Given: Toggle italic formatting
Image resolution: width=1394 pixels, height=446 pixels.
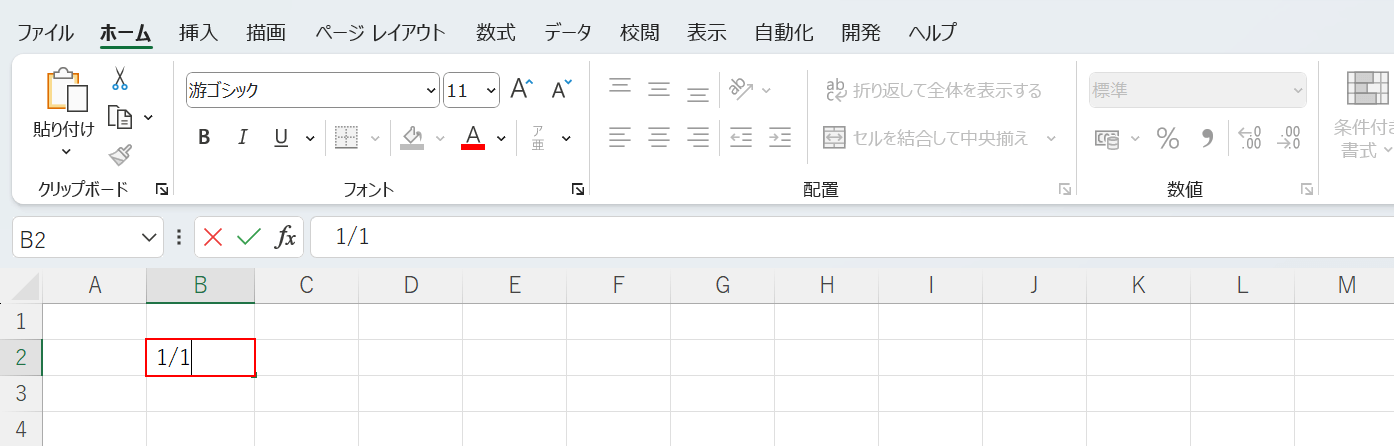Looking at the screenshot, I should 241,138.
